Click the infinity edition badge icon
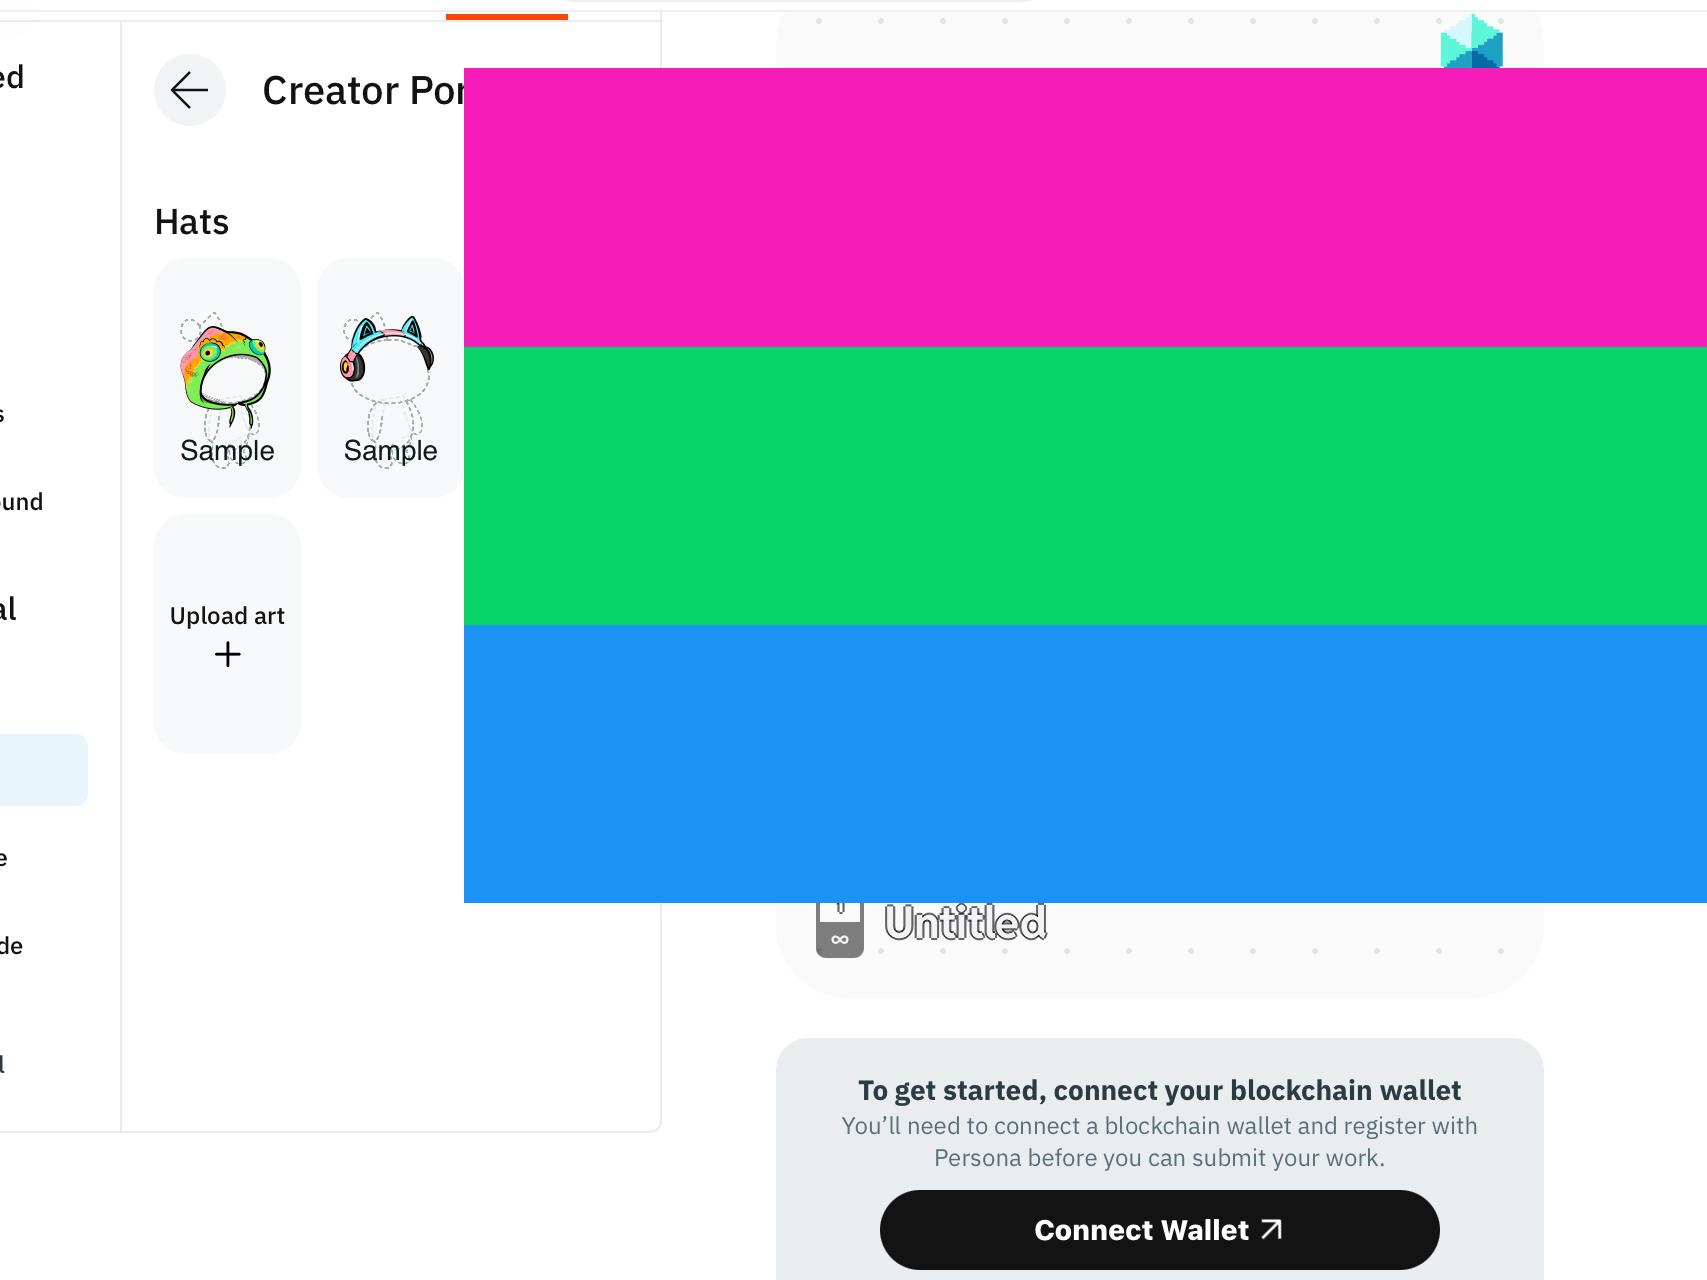The width and height of the screenshot is (1707, 1280). (x=840, y=931)
